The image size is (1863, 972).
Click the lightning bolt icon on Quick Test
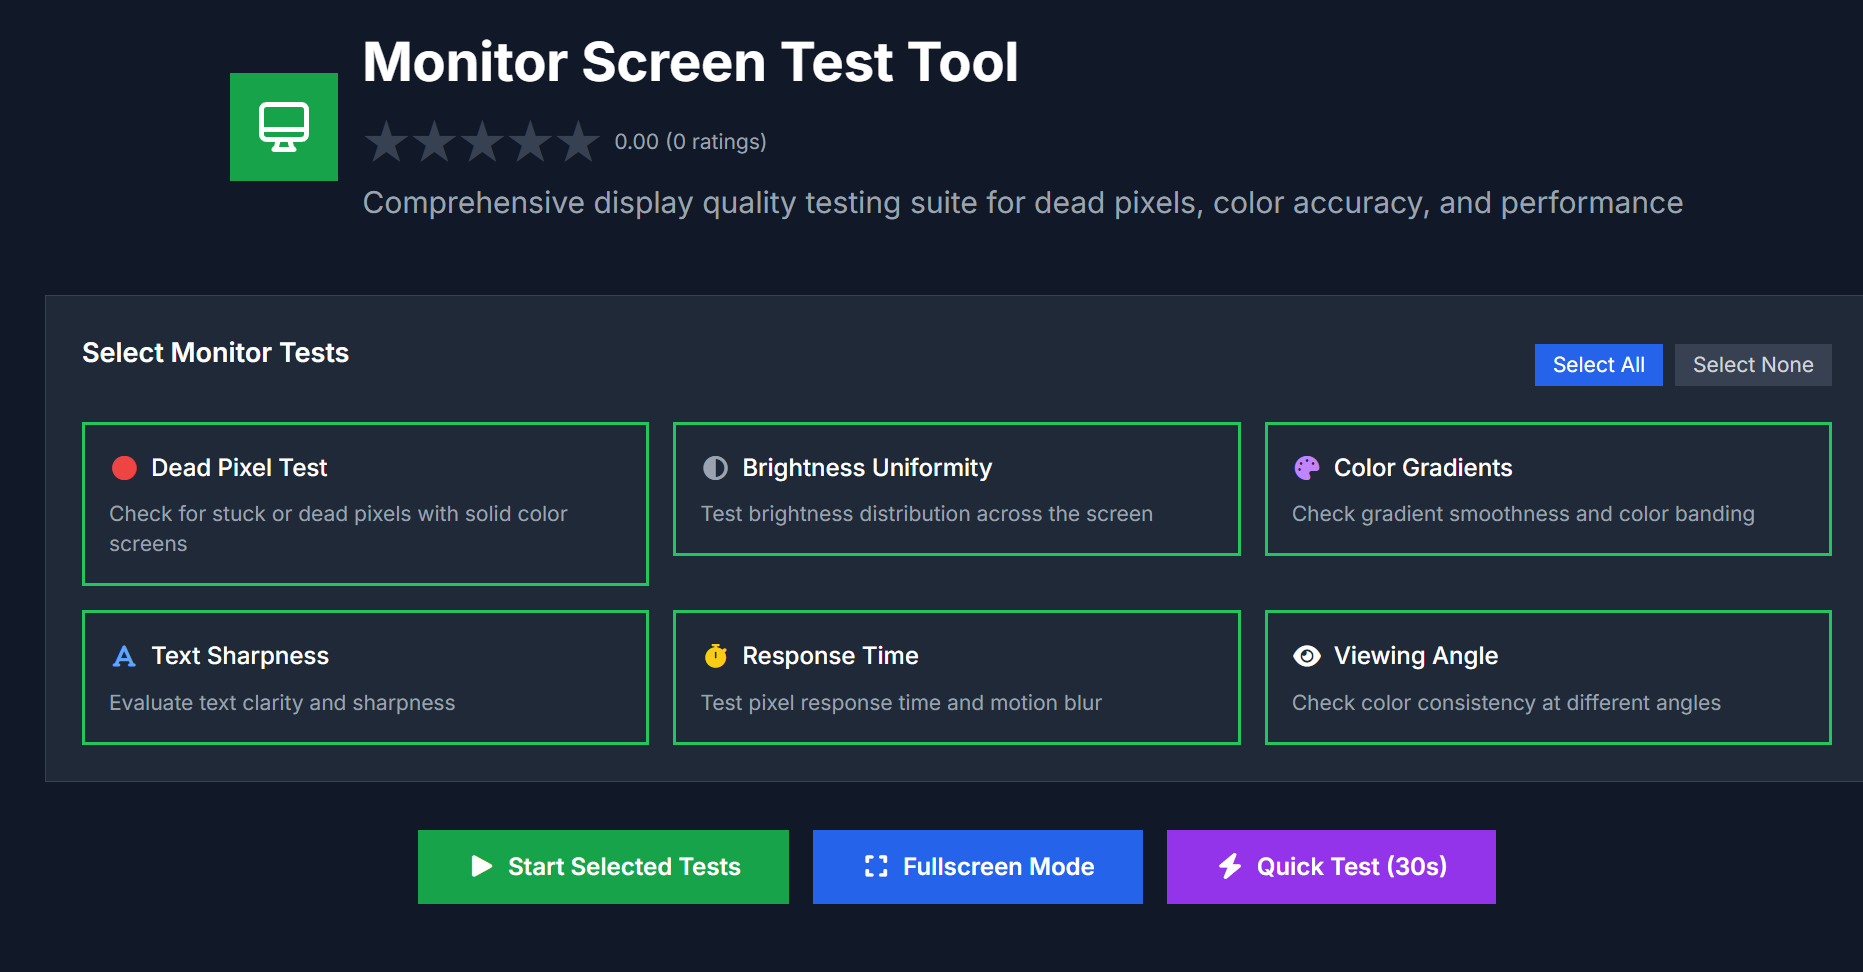[x=1230, y=866]
